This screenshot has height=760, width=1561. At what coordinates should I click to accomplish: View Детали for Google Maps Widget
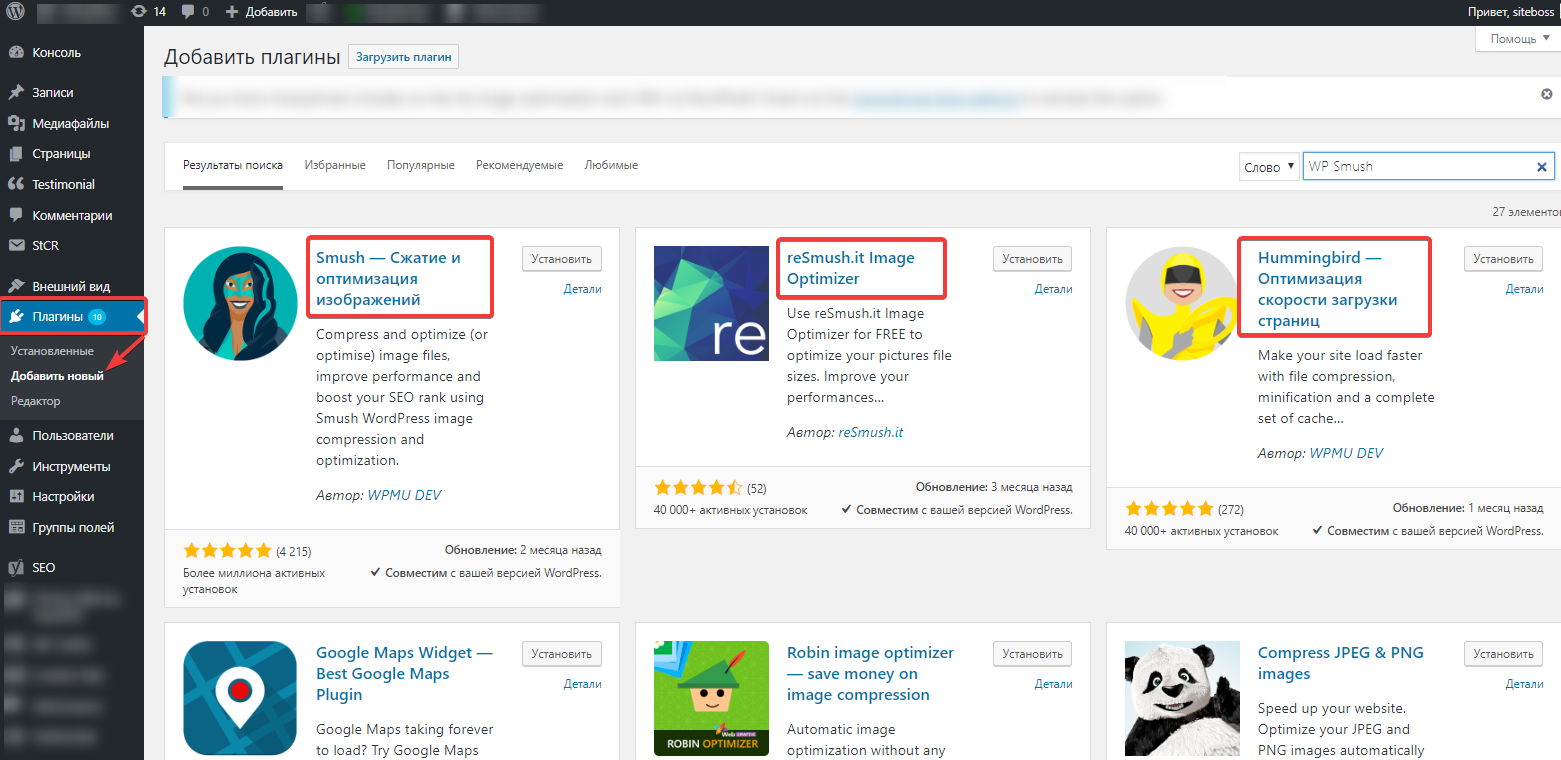[x=582, y=684]
